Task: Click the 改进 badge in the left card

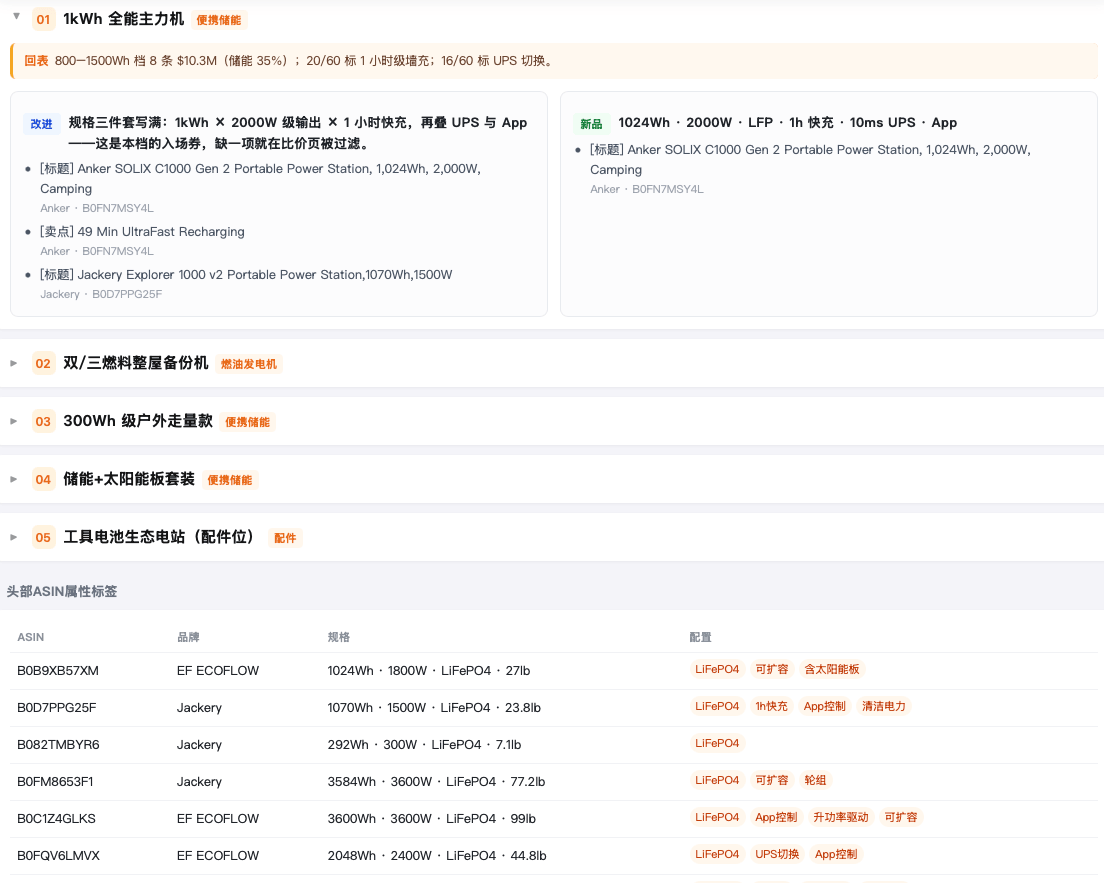Action: pyautogui.click(x=42, y=124)
